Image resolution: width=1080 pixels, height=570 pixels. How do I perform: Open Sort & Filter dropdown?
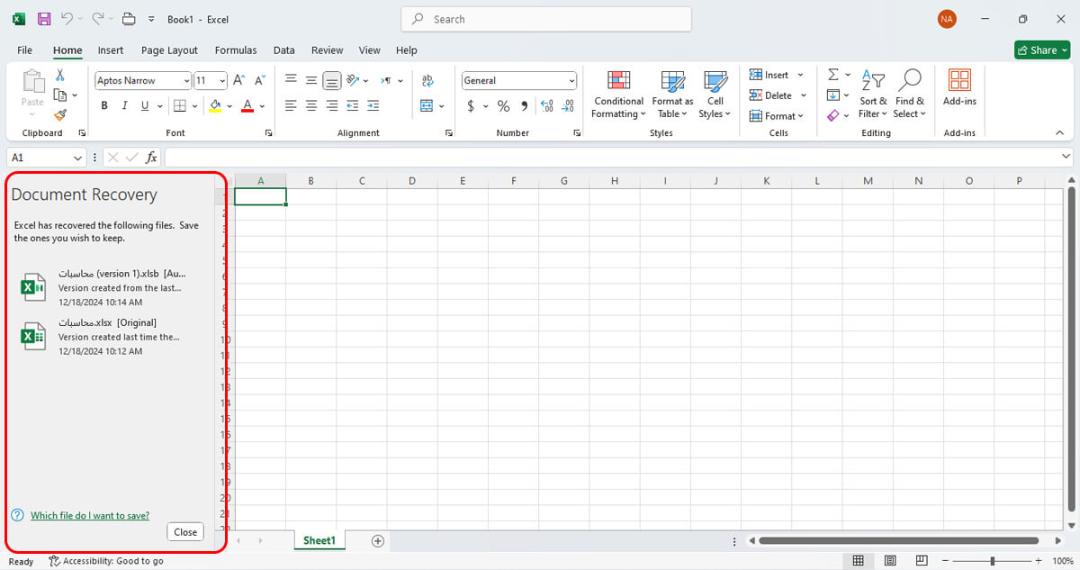873,94
